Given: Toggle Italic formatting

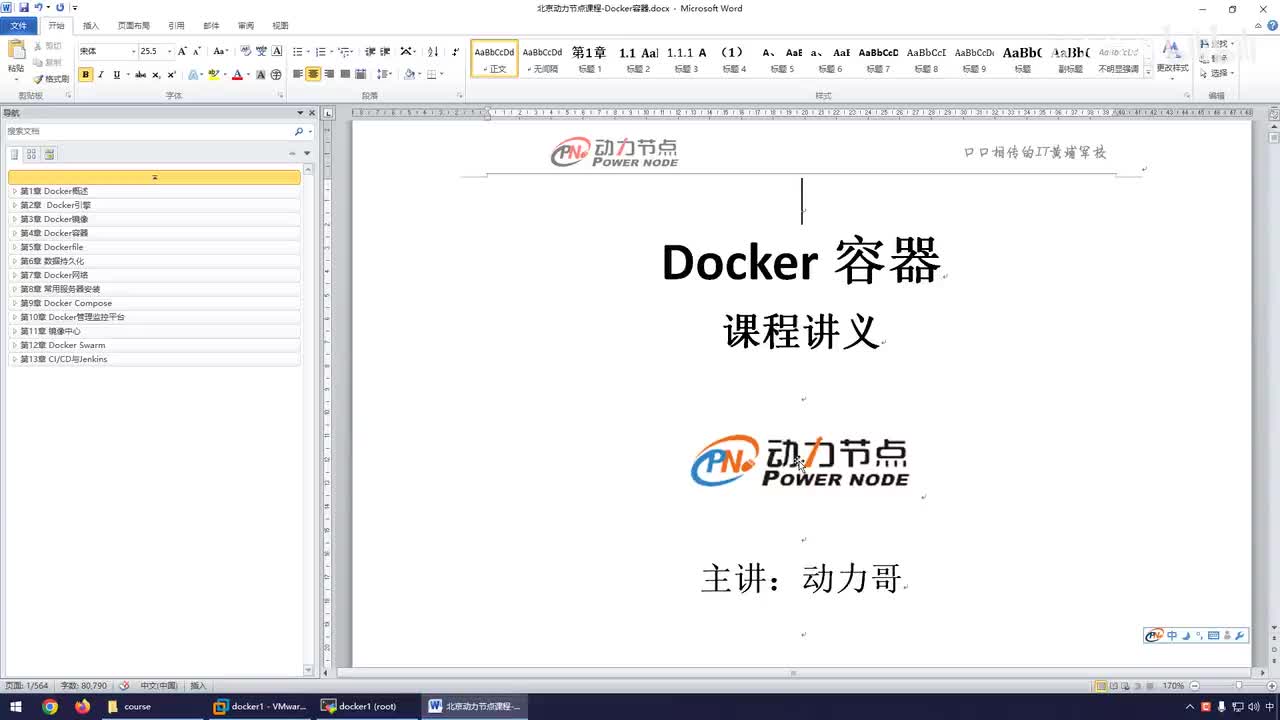Looking at the screenshot, I should click(101, 74).
